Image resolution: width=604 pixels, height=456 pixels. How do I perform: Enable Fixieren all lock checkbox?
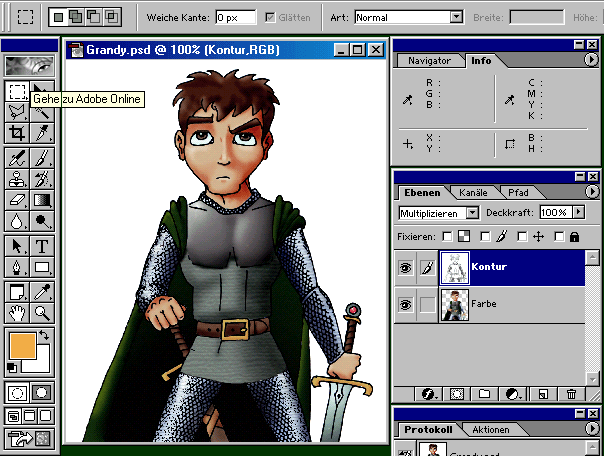click(559, 236)
